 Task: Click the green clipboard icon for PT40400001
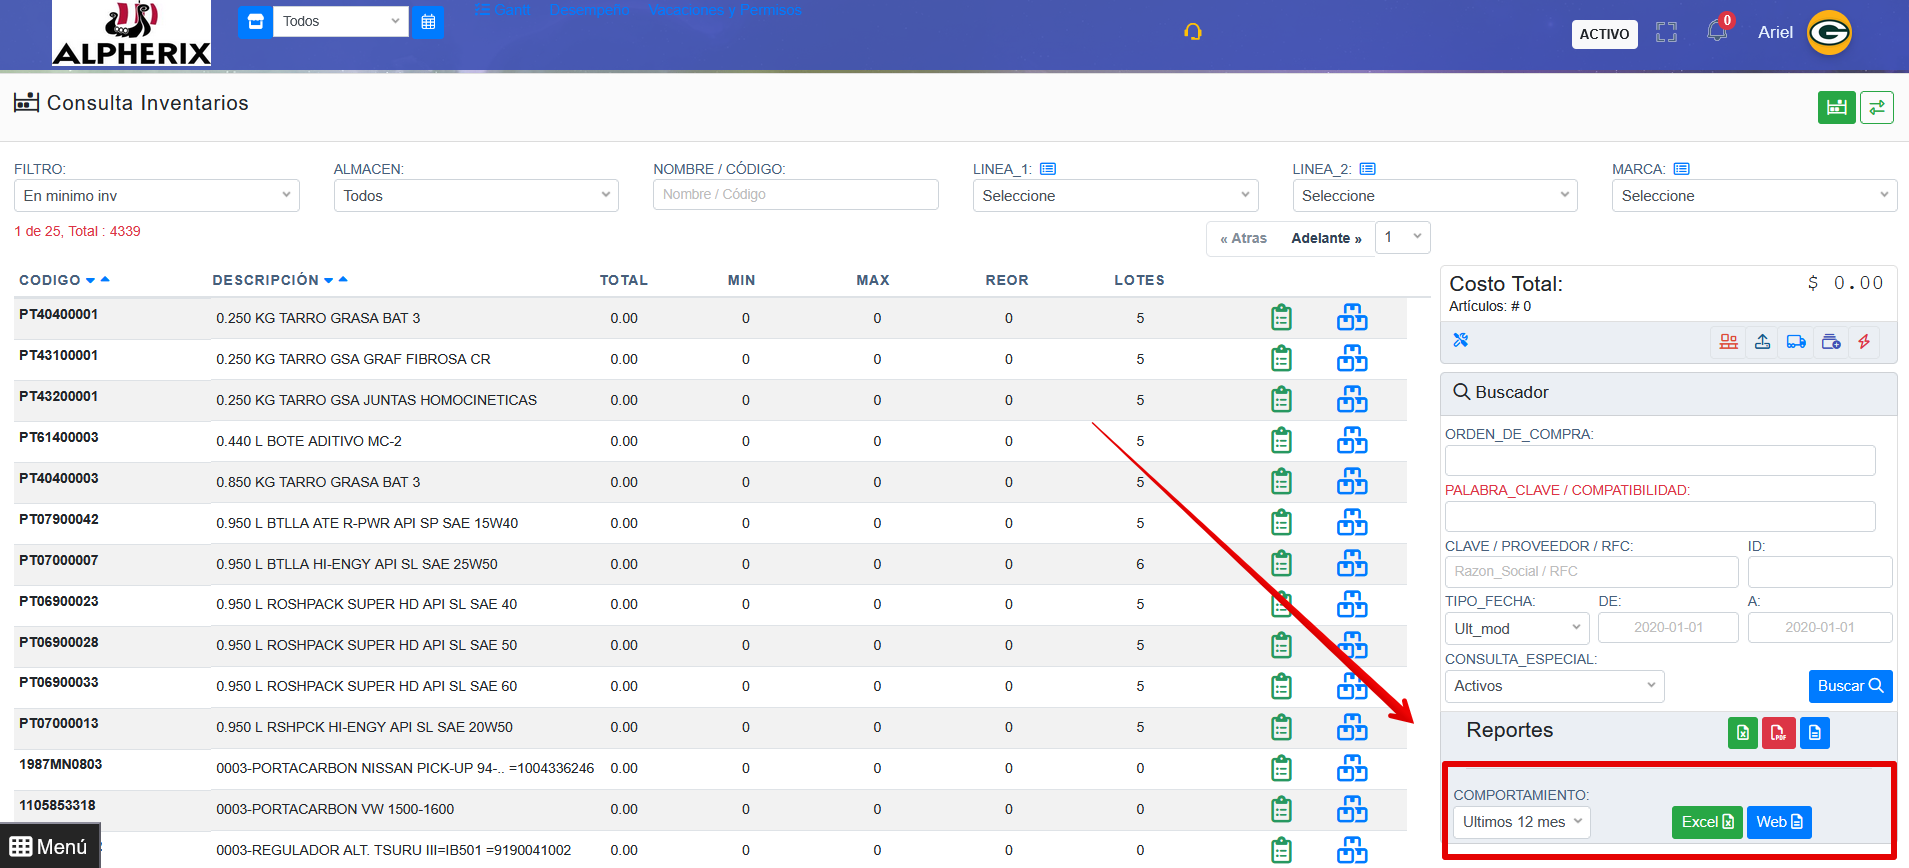point(1281,318)
